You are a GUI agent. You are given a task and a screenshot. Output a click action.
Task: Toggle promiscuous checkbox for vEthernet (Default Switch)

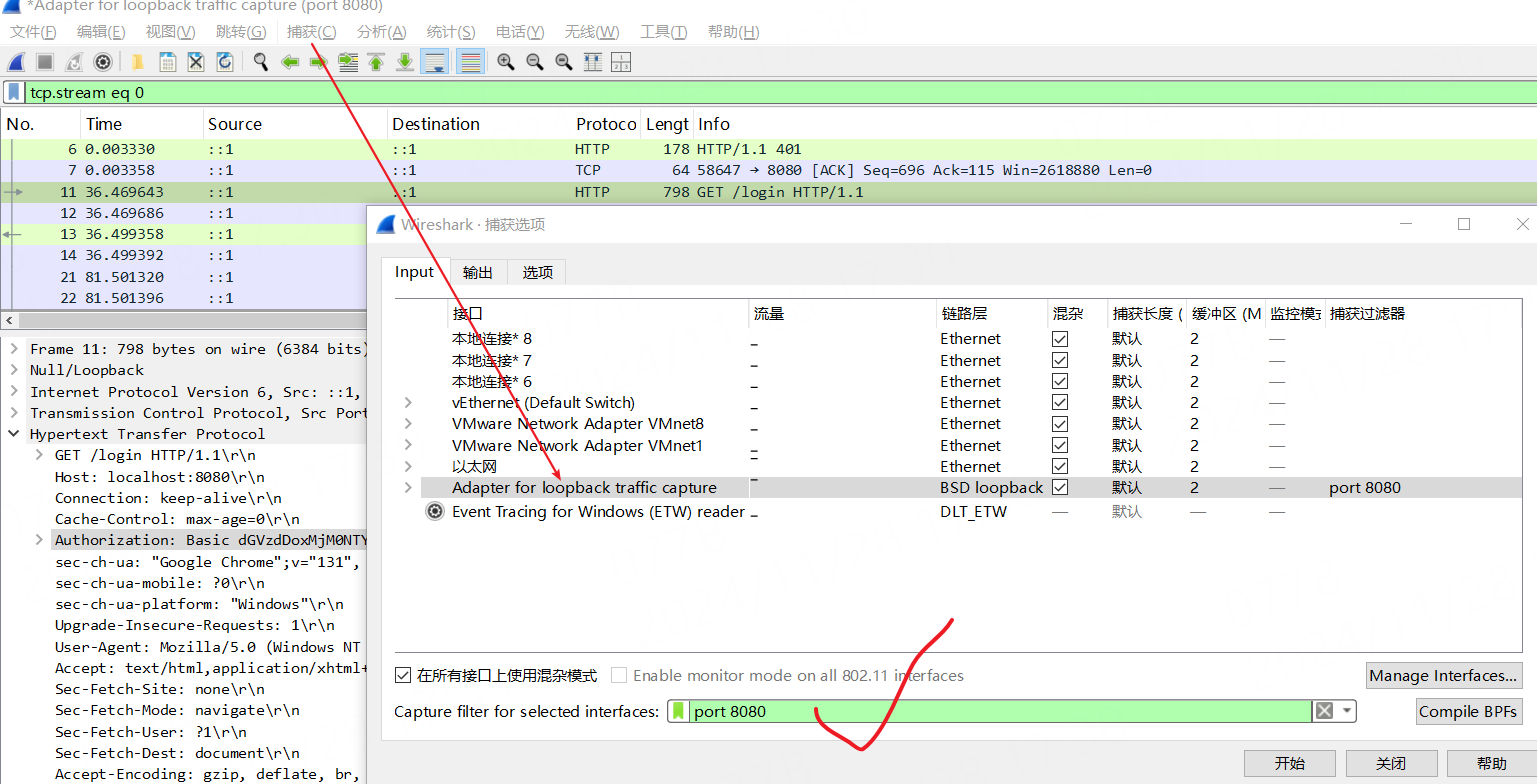(x=1060, y=402)
